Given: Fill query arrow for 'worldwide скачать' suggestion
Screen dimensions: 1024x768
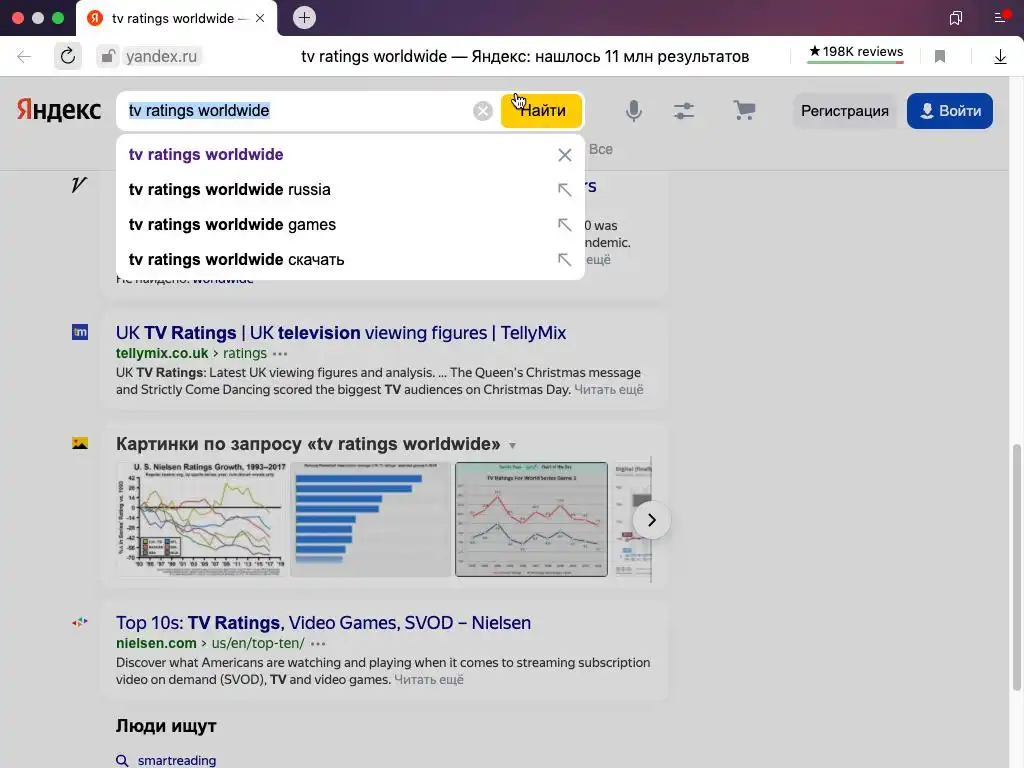Looking at the screenshot, I should [x=564, y=259].
